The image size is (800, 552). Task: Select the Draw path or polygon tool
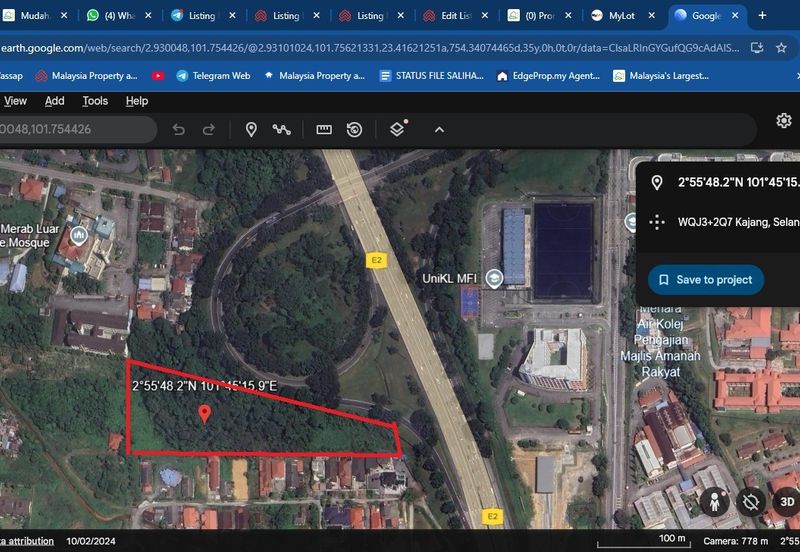point(281,130)
